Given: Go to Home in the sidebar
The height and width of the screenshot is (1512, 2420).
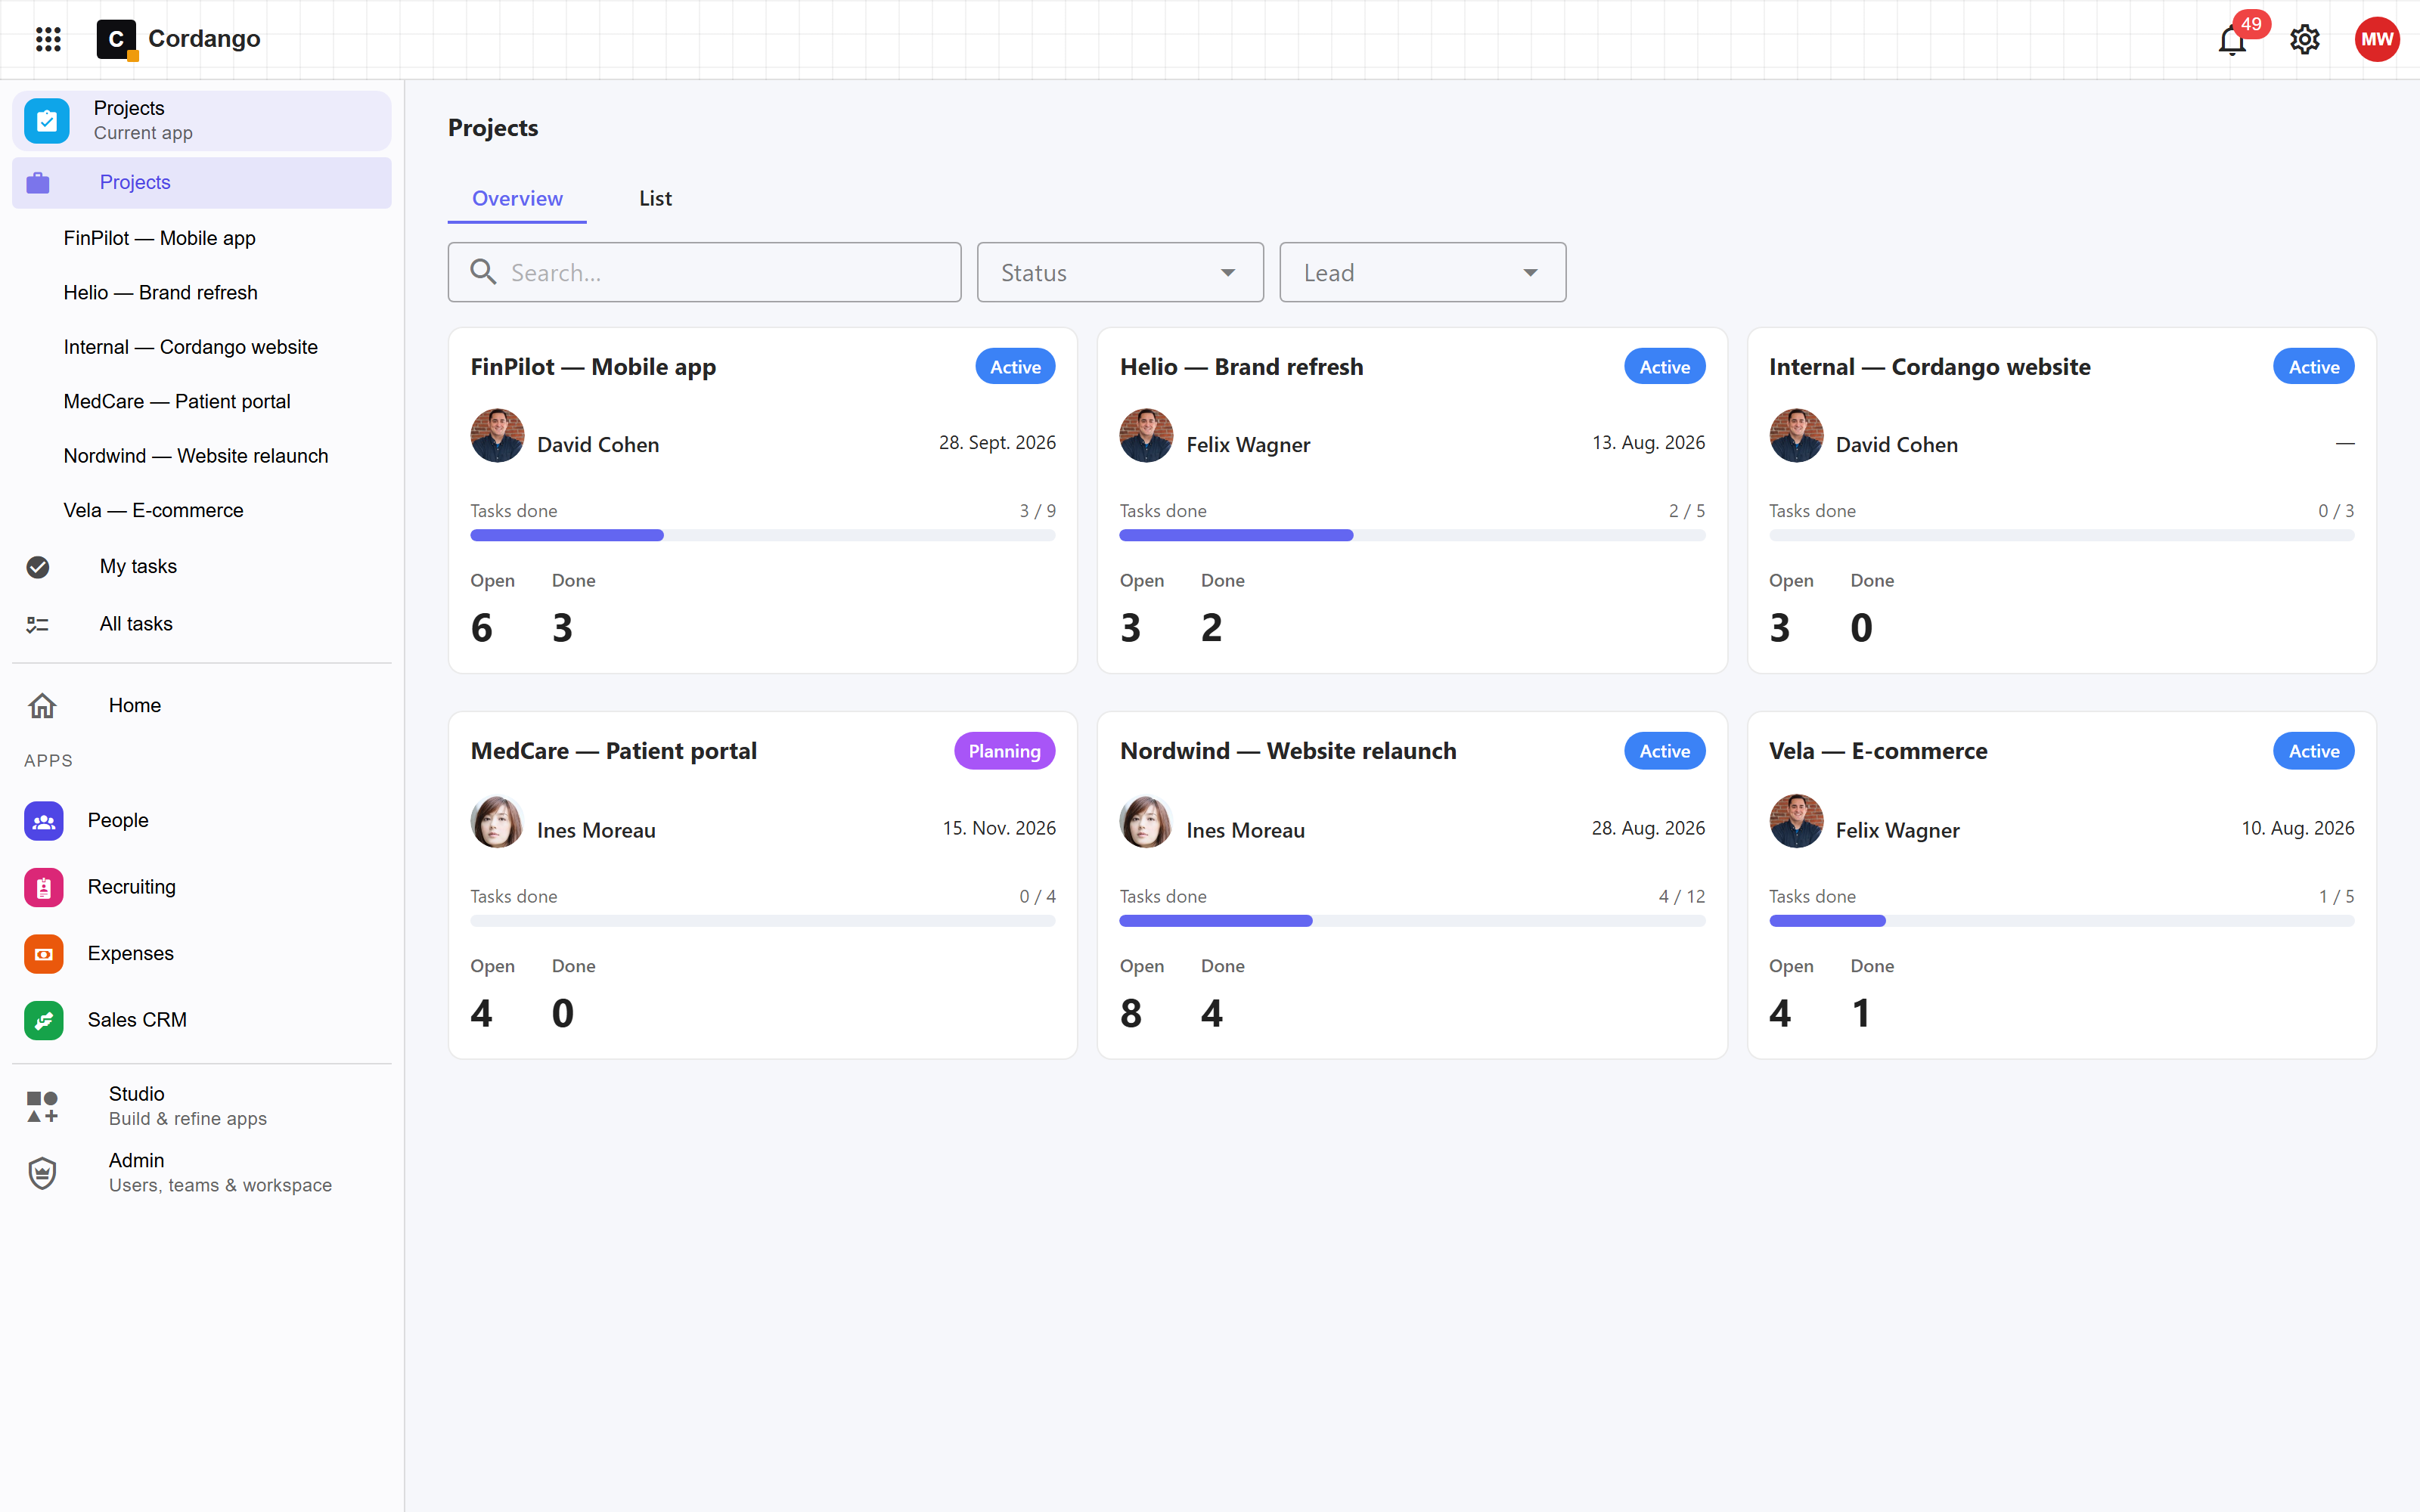Looking at the screenshot, I should point(202,706).
